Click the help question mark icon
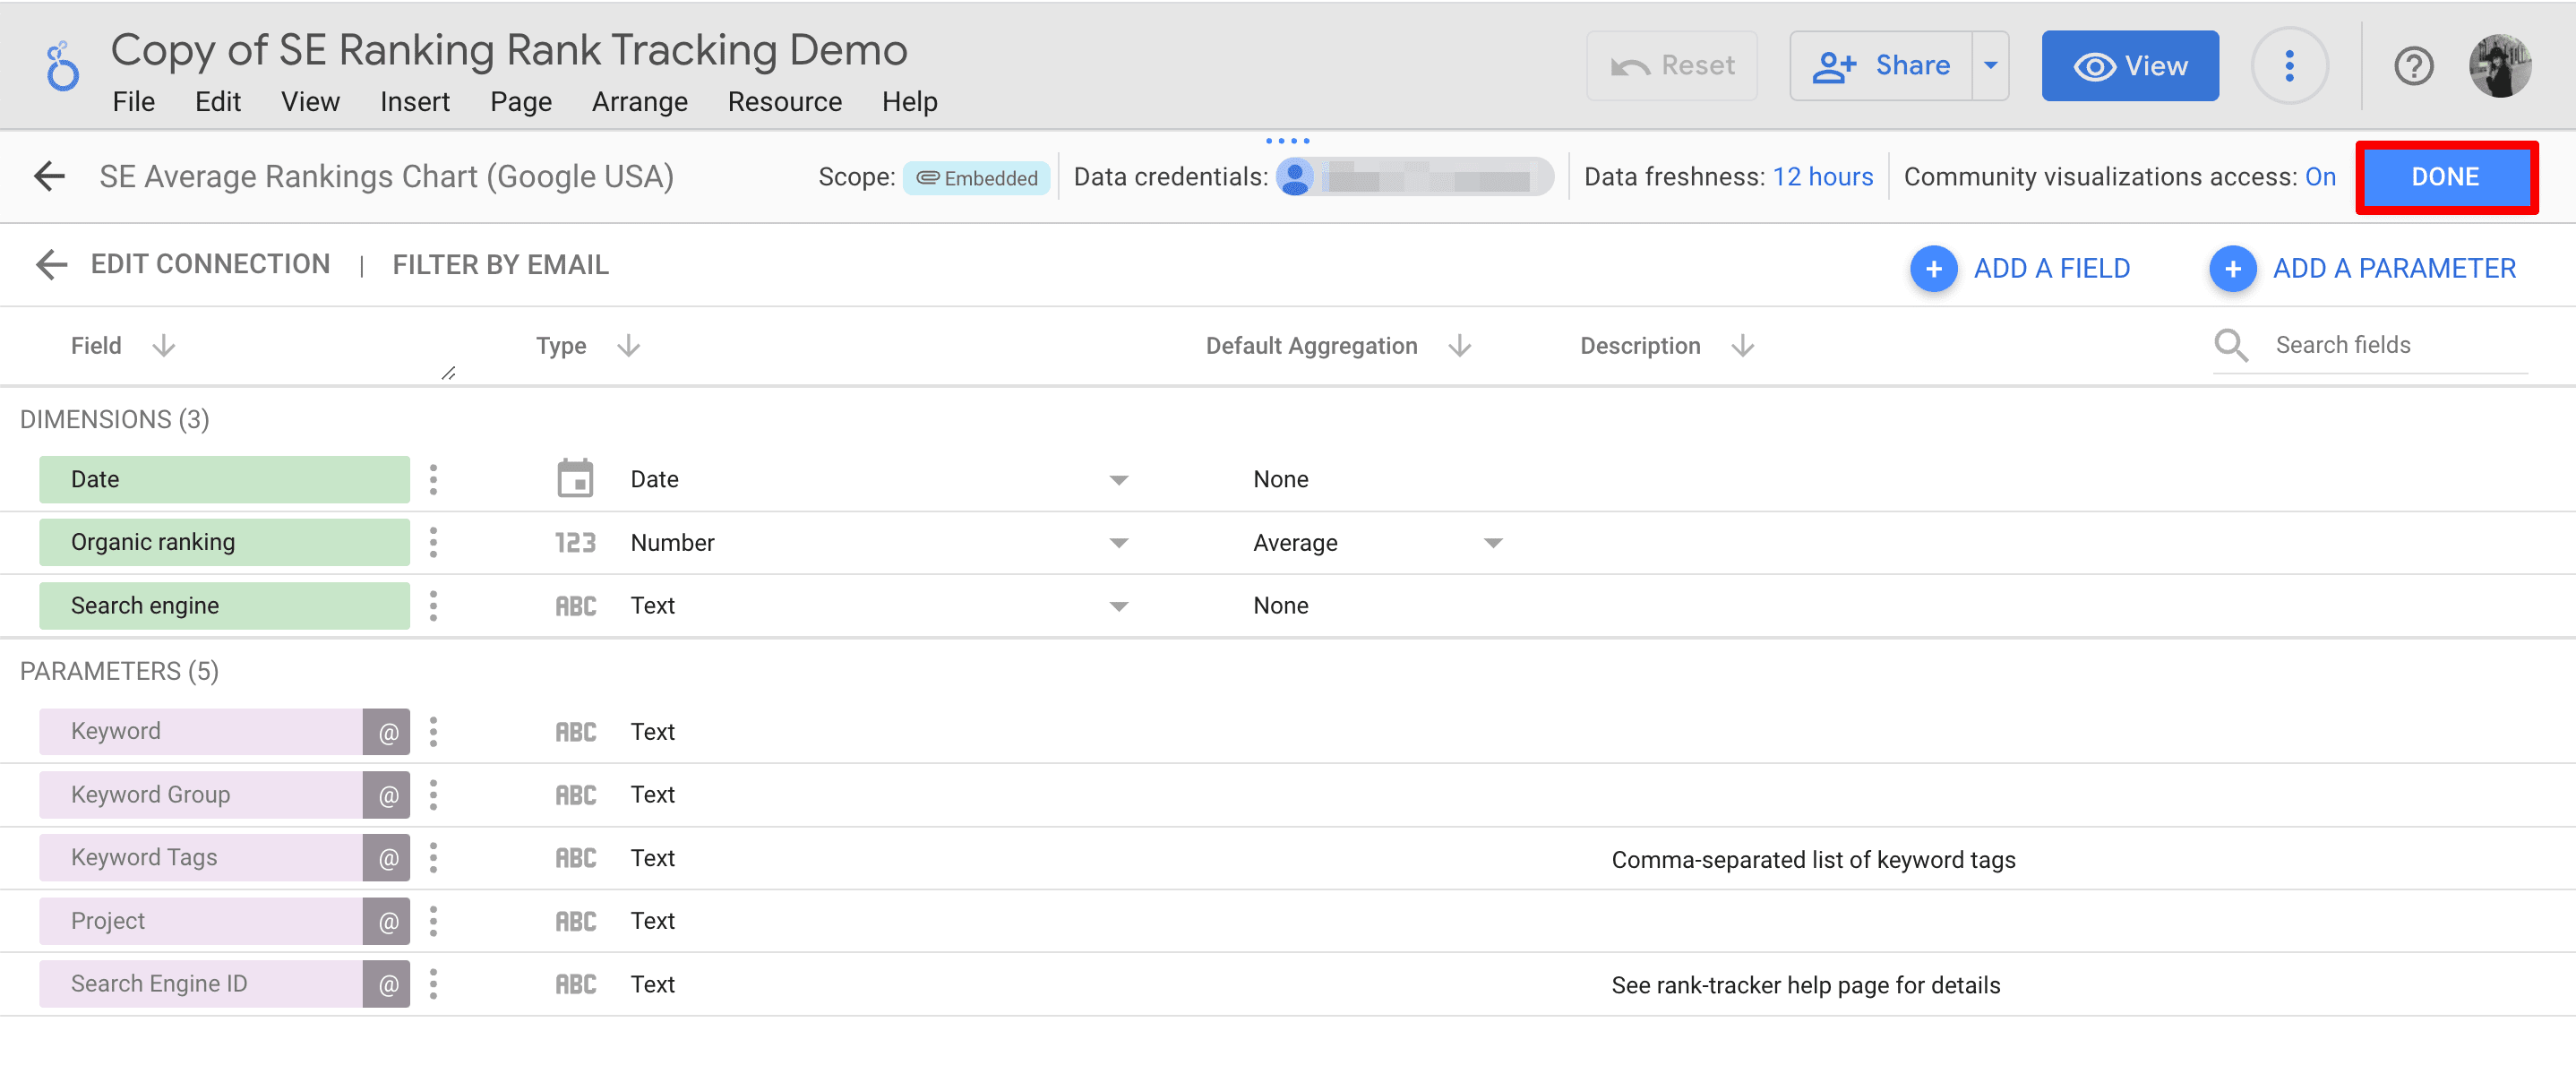The height and width of the screenshot is (1091, 2576). 2412,65
